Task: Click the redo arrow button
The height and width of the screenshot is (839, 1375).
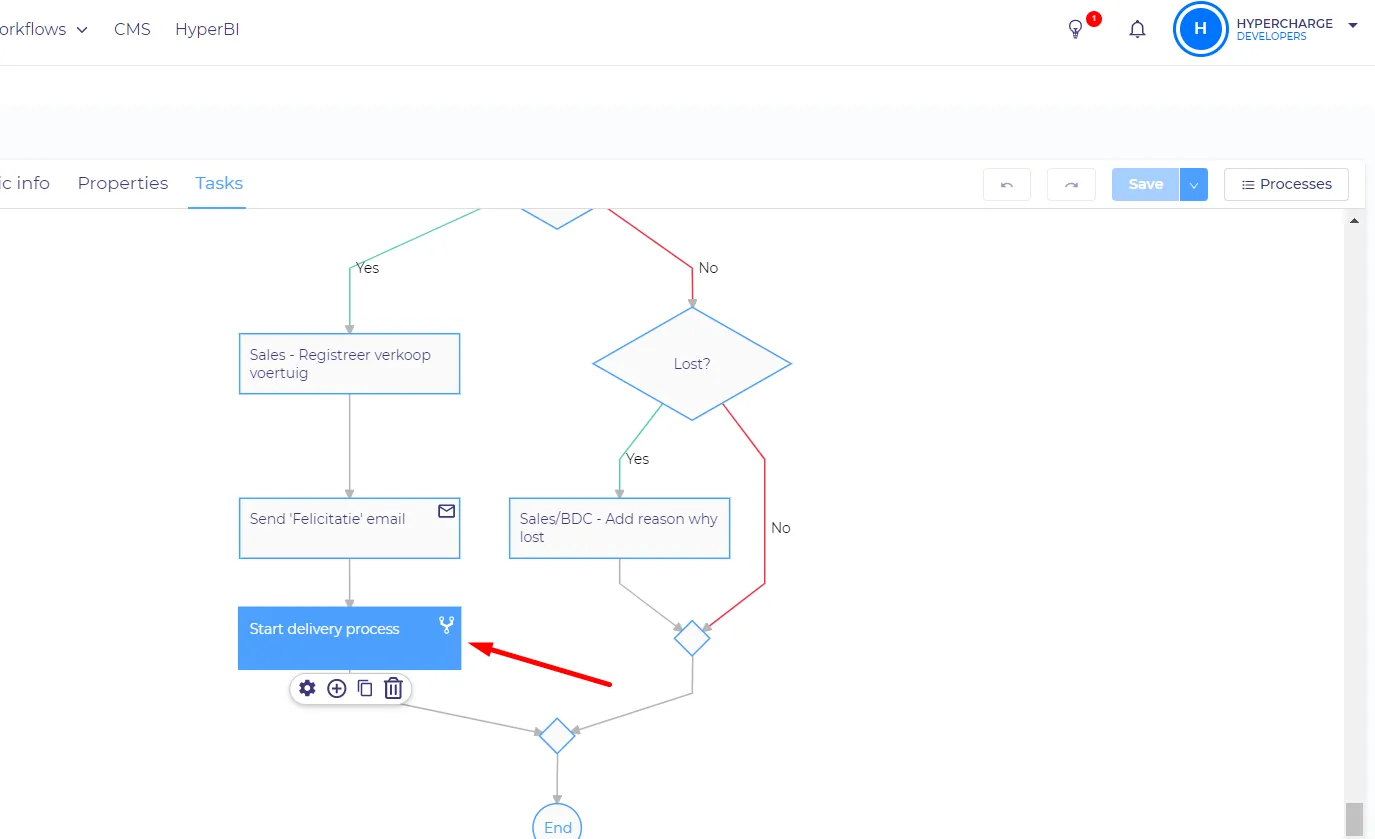Action: (x=1071, y=185)
